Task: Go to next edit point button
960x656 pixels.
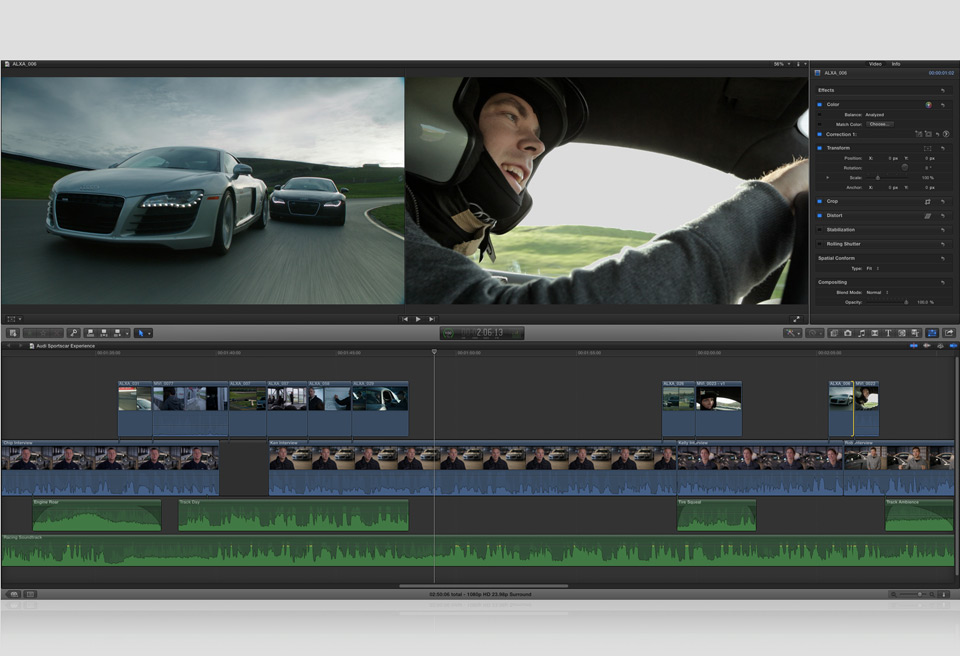Action: click(x=432, y=319)
